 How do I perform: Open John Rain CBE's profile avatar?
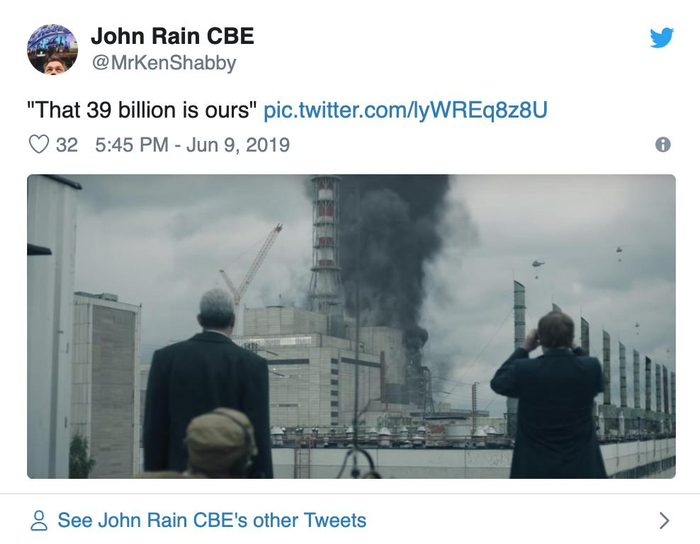point(52,49)
